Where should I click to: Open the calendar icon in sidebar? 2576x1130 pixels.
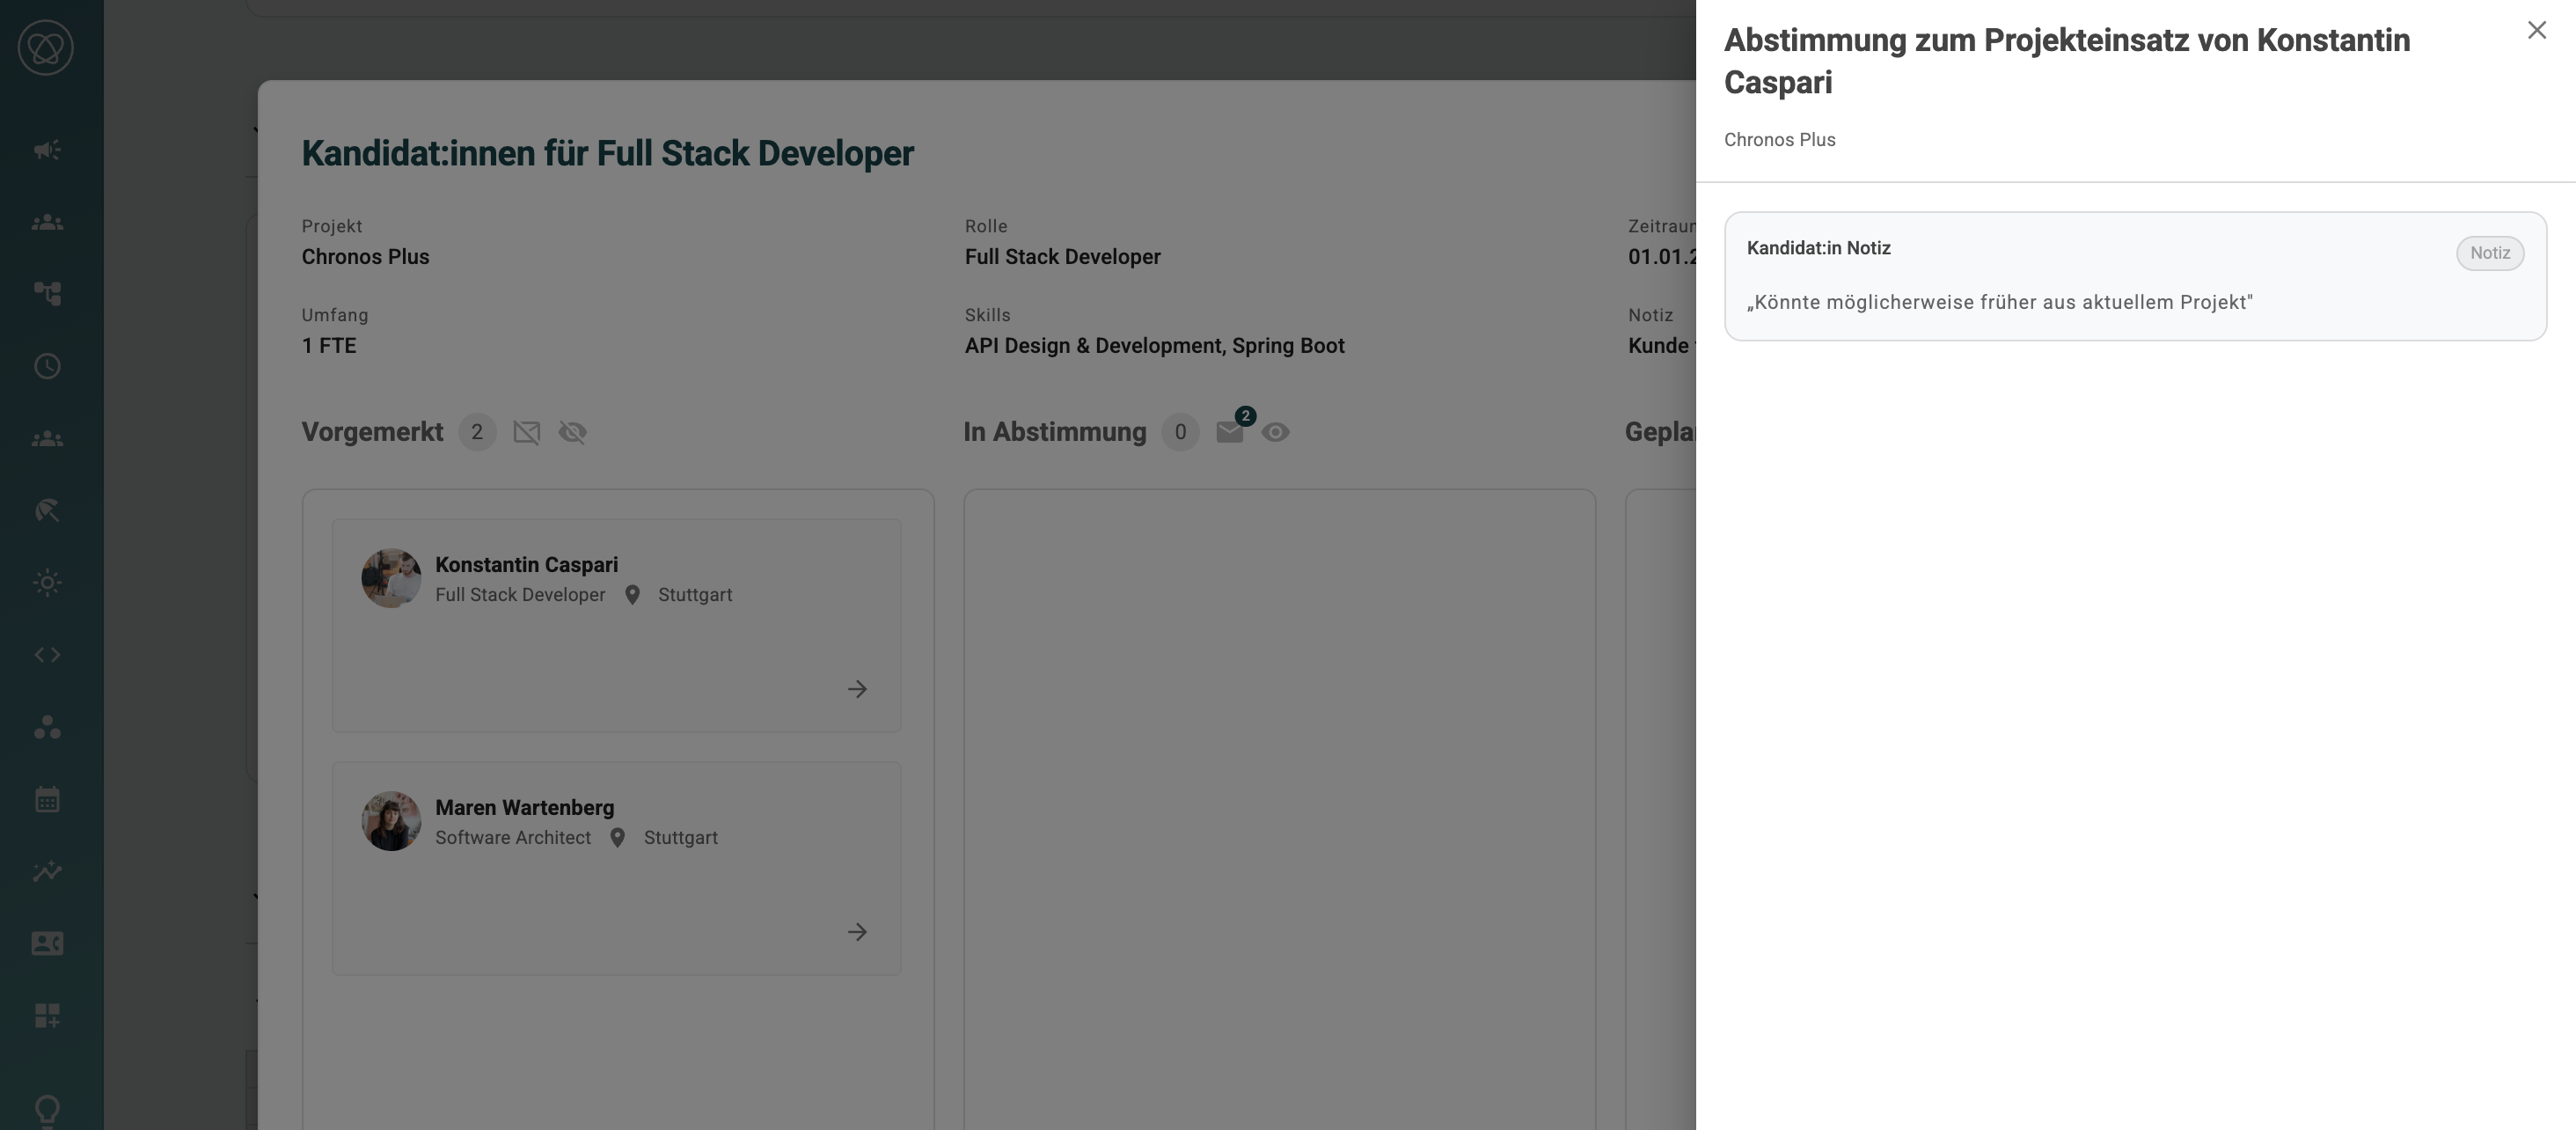pyautogui.click(x=47, y=799)
